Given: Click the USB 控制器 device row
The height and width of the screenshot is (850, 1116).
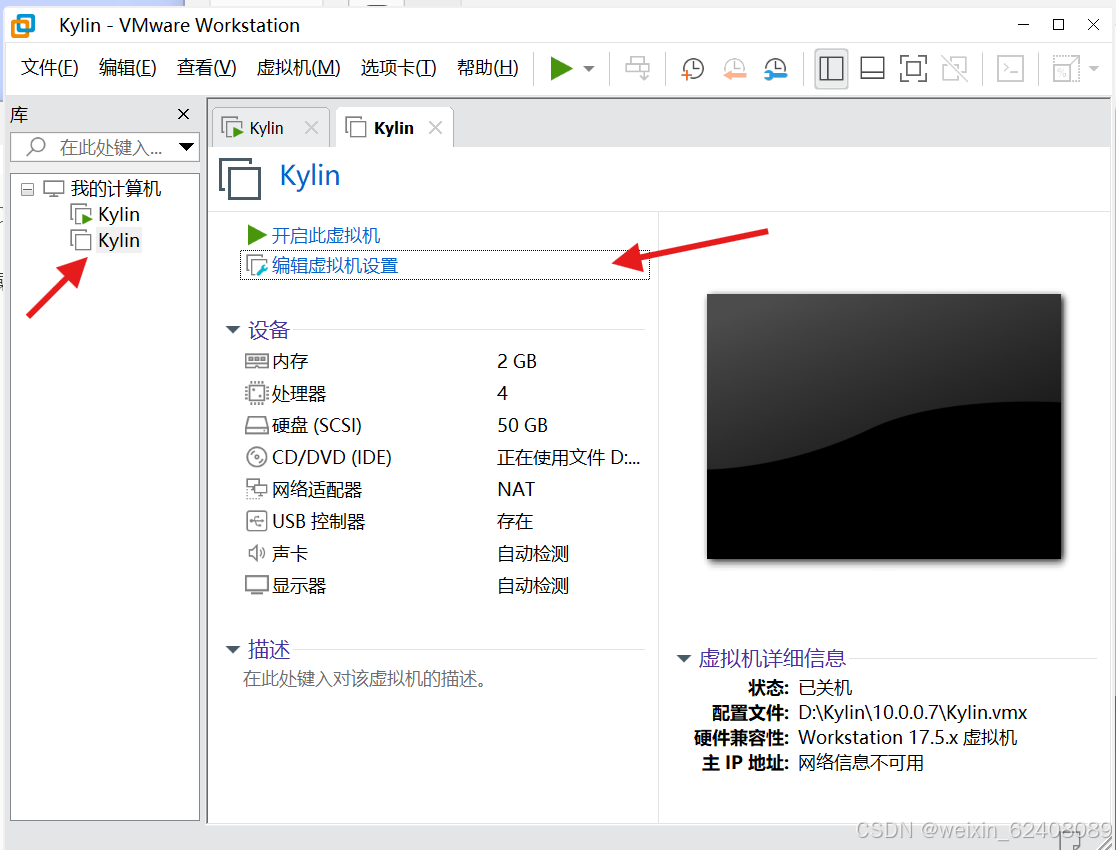Looking at the screenshot, I should pos(443,521).
